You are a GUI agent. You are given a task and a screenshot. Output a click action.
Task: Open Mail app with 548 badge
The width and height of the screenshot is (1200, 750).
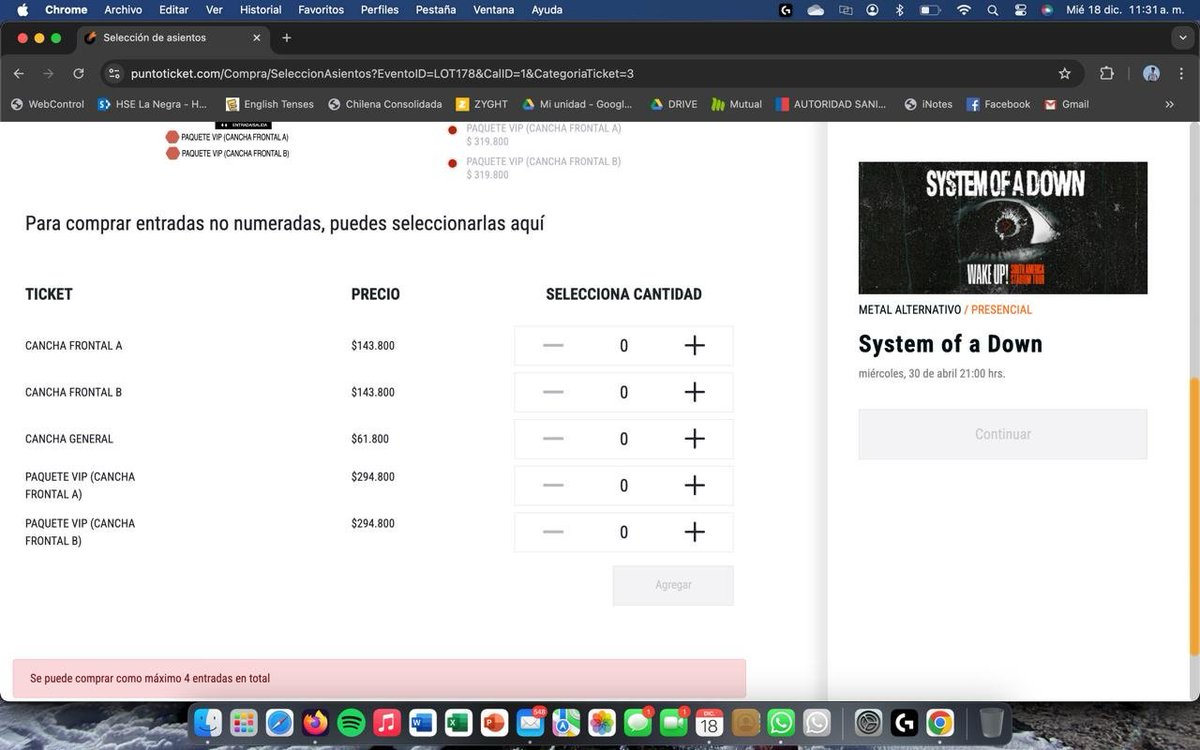530,722
